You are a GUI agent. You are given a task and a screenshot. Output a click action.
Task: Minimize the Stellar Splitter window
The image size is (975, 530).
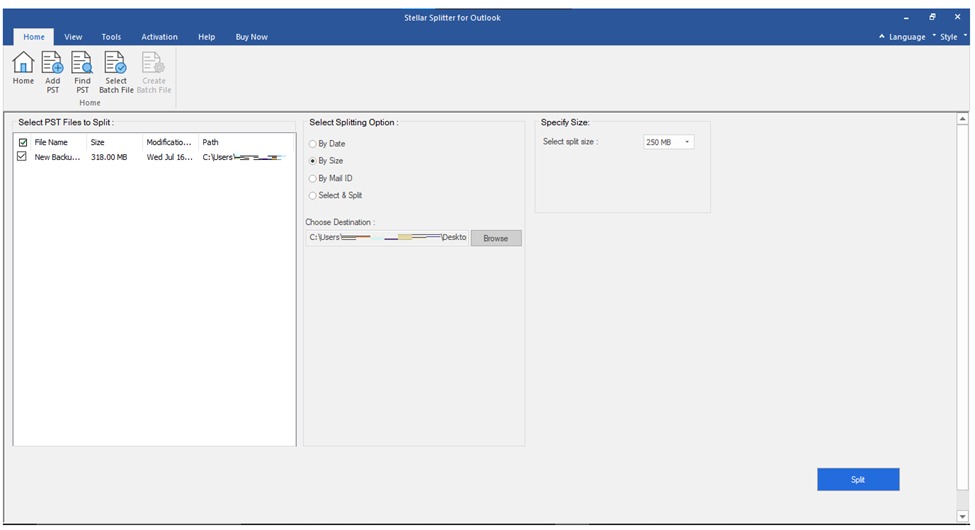[x=907, y=18]
